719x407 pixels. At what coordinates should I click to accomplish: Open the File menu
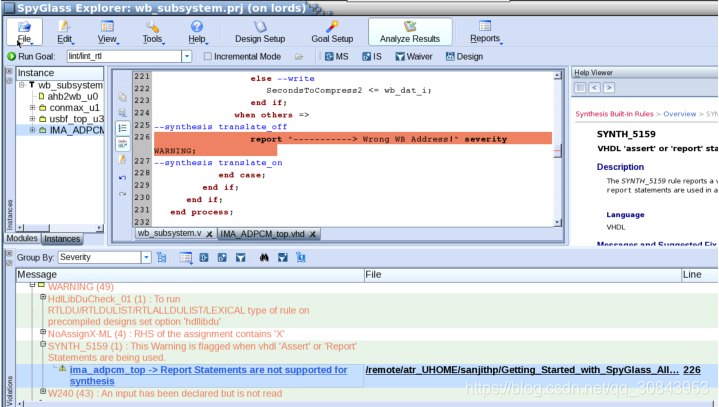24,32
